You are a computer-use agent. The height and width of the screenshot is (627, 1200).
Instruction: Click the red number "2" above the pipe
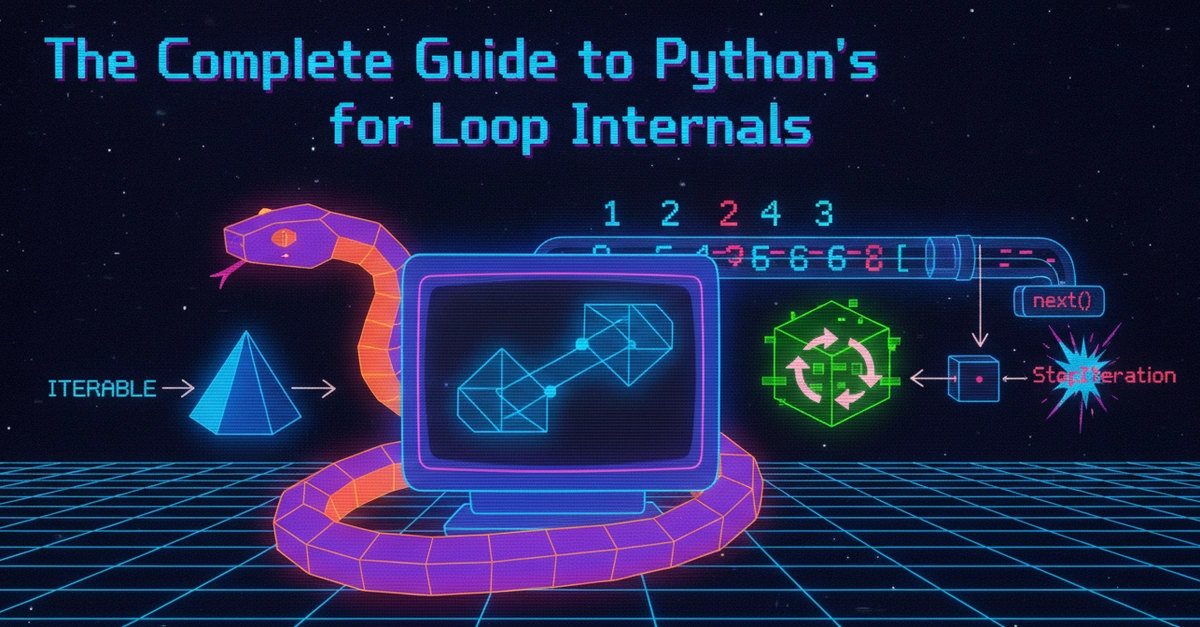click(x=729, y=215)
